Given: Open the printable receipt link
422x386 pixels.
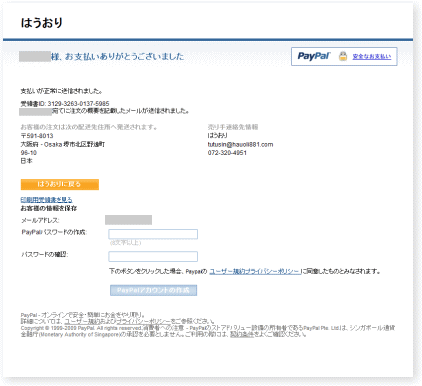Looking at the screenshot, I should tap(46, 200).
